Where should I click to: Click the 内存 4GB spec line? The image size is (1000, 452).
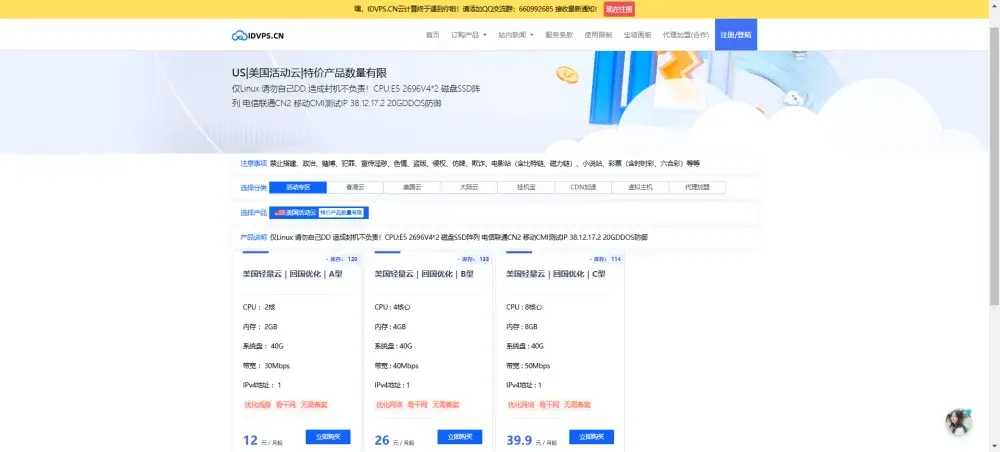391,326
